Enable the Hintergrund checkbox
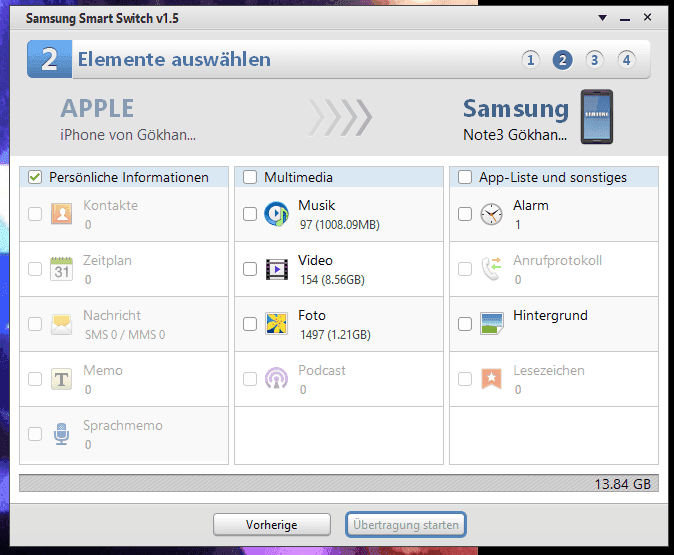The image size is (674, 555). click(465, 324)
